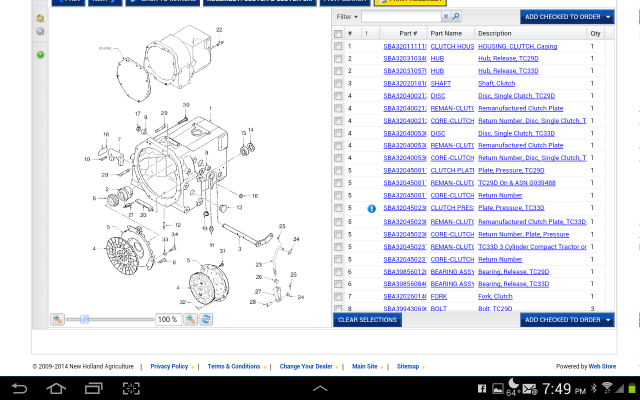Click the diagram zoom slider handle
The height and width of the screenshot is (400, 640).
[84, 319]
